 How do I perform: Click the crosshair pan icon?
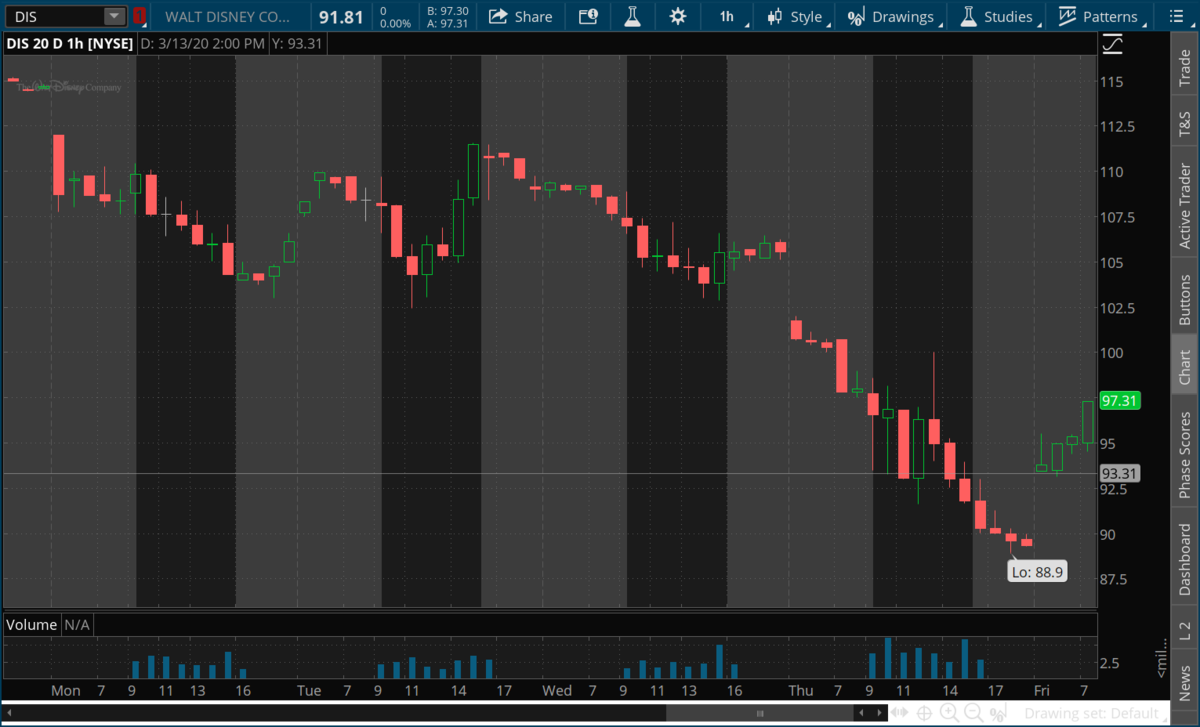click(925, 713)
